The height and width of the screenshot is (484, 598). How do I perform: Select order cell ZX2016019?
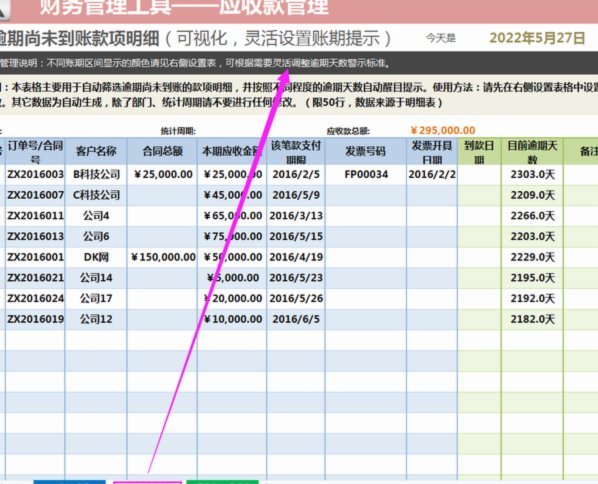pos(35,319)
